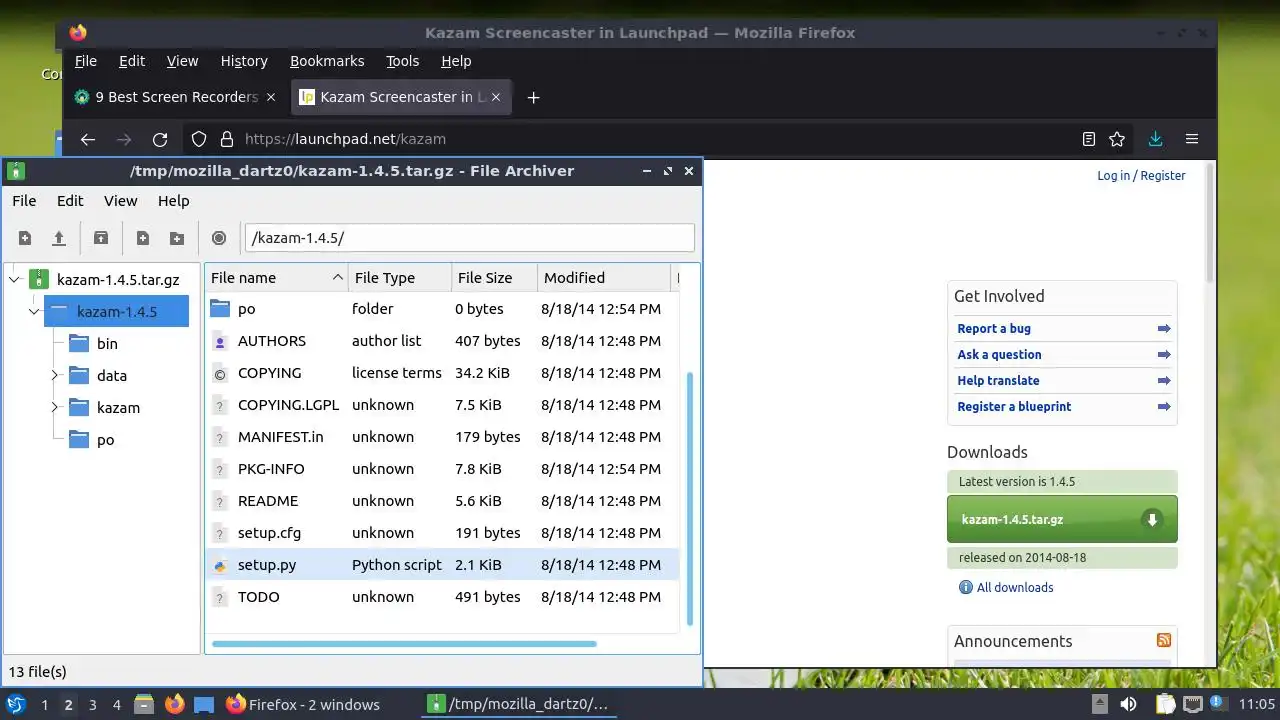Sort by File Size column header
This screenshot has width=1280, height=720.
pyautogui.click(x=494, y=278)
